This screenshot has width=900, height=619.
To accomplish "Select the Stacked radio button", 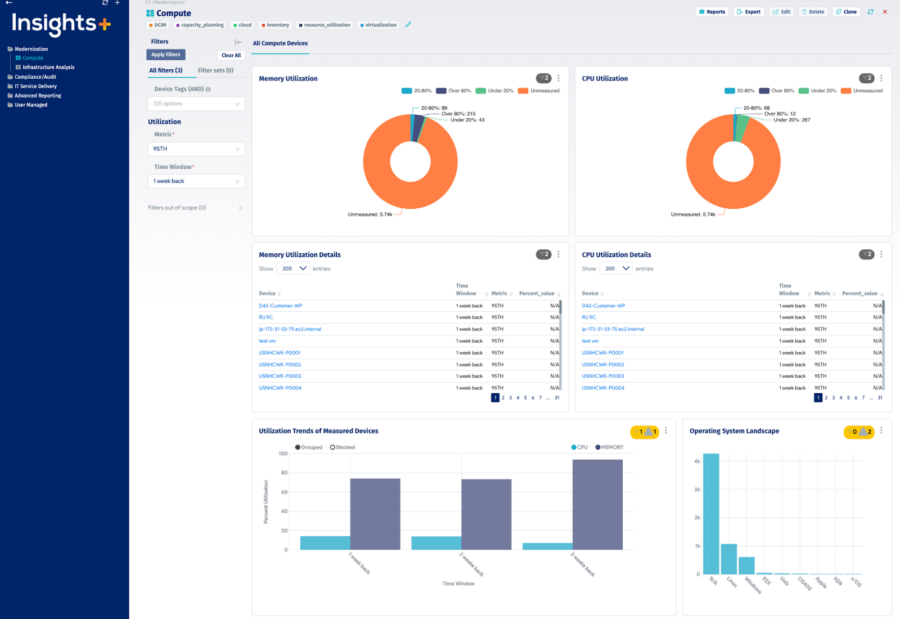I will point(333,446).
